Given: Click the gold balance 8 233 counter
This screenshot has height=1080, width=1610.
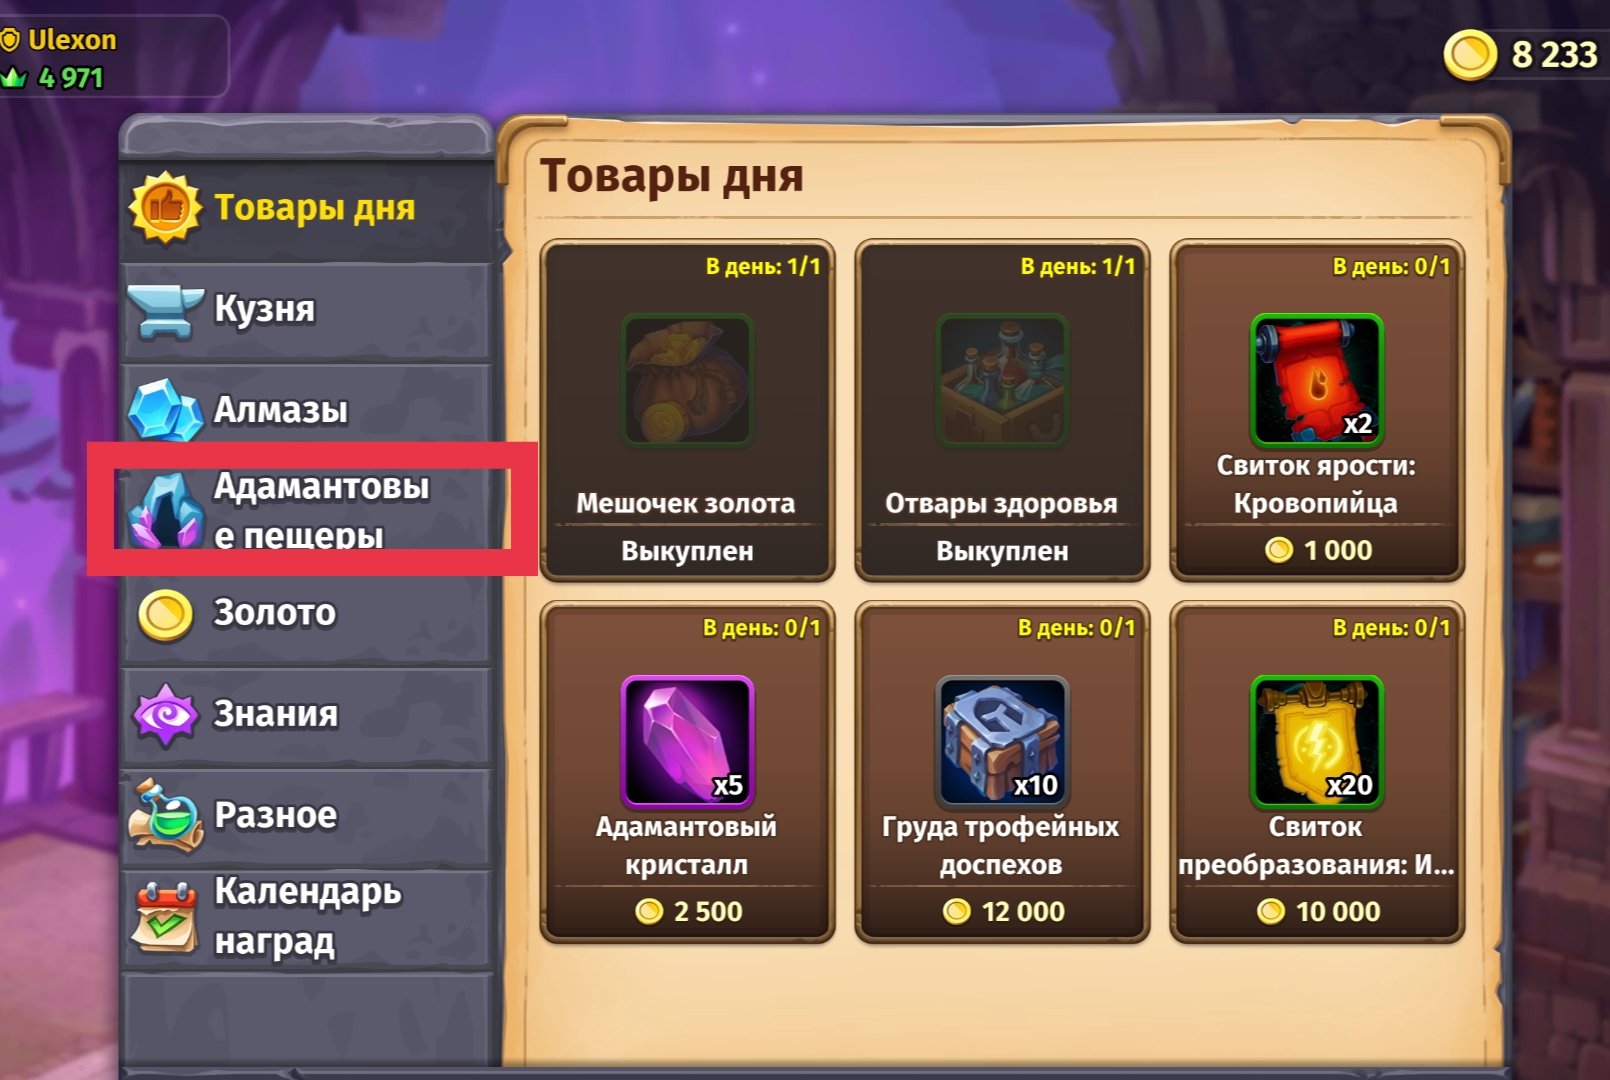Looking at the screenshot, I should tap(1522, 54).
